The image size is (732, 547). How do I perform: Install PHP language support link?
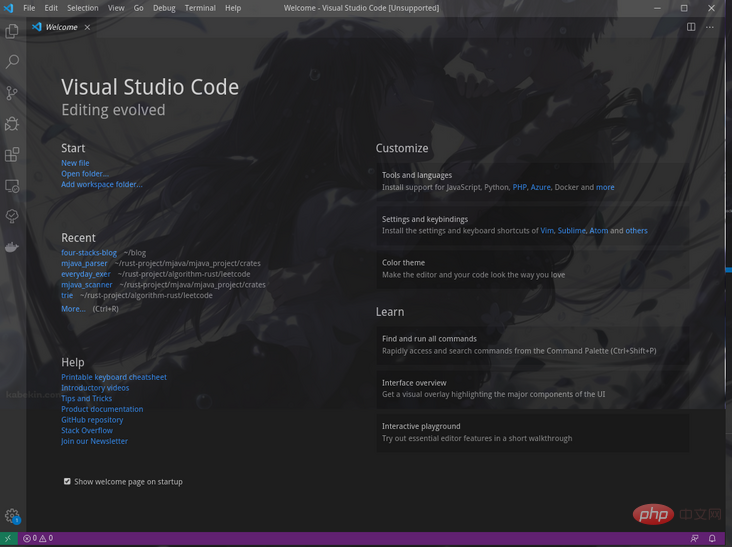(x=520, y=187)
